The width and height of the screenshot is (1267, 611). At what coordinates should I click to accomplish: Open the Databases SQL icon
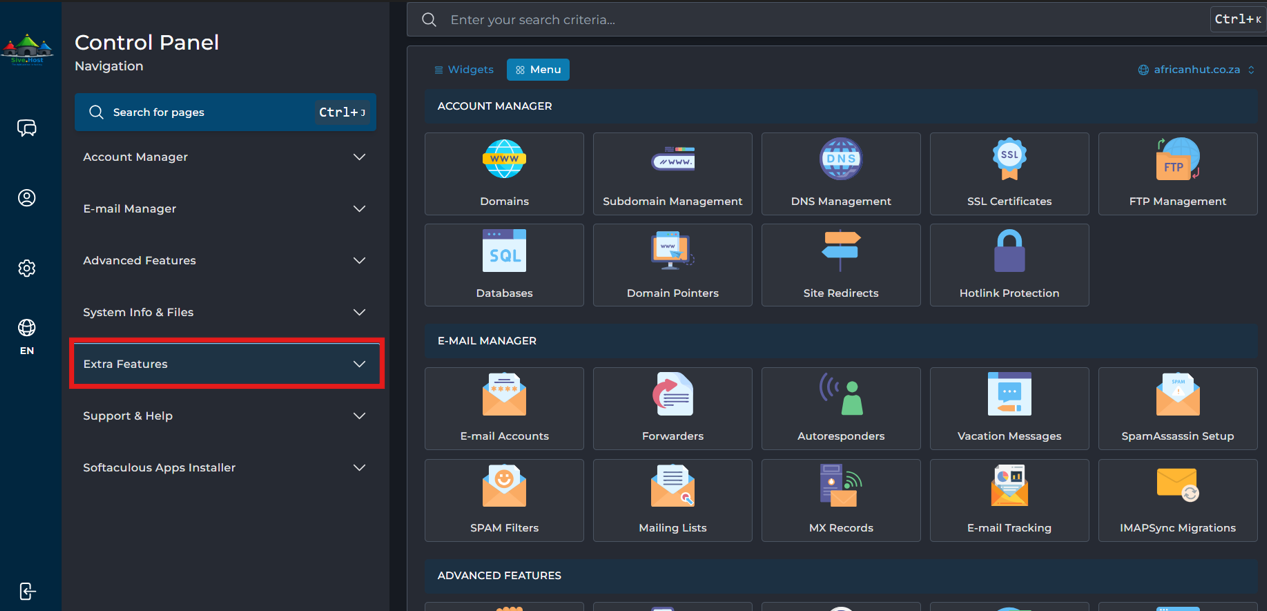click(x=504, y=265)
